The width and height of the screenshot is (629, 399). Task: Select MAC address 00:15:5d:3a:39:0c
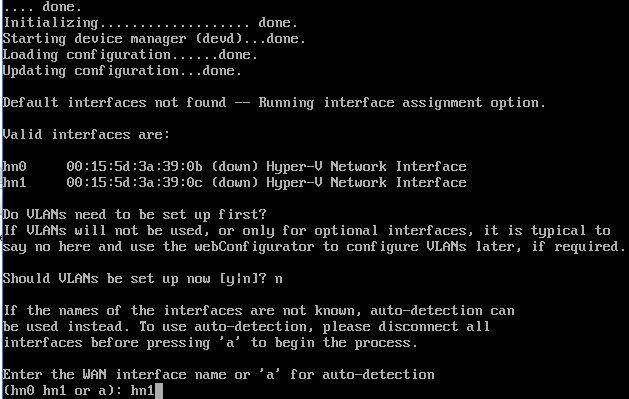(x=134, y=182)
